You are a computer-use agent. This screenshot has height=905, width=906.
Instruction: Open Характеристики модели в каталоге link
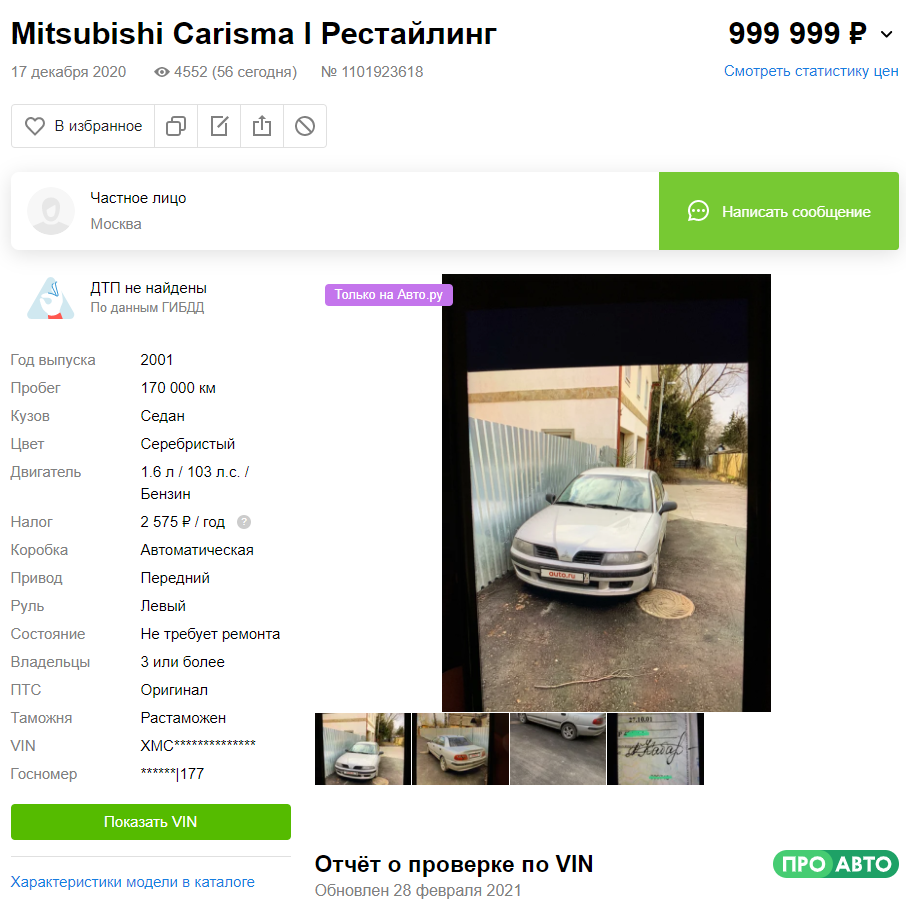pos(132,882)
